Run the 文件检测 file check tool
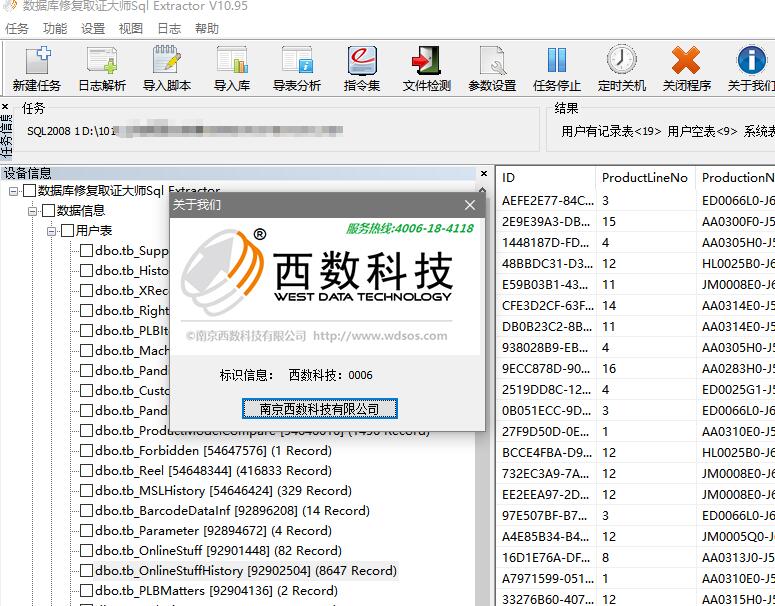This screenshot has height=606, width=775. [427, 68]
